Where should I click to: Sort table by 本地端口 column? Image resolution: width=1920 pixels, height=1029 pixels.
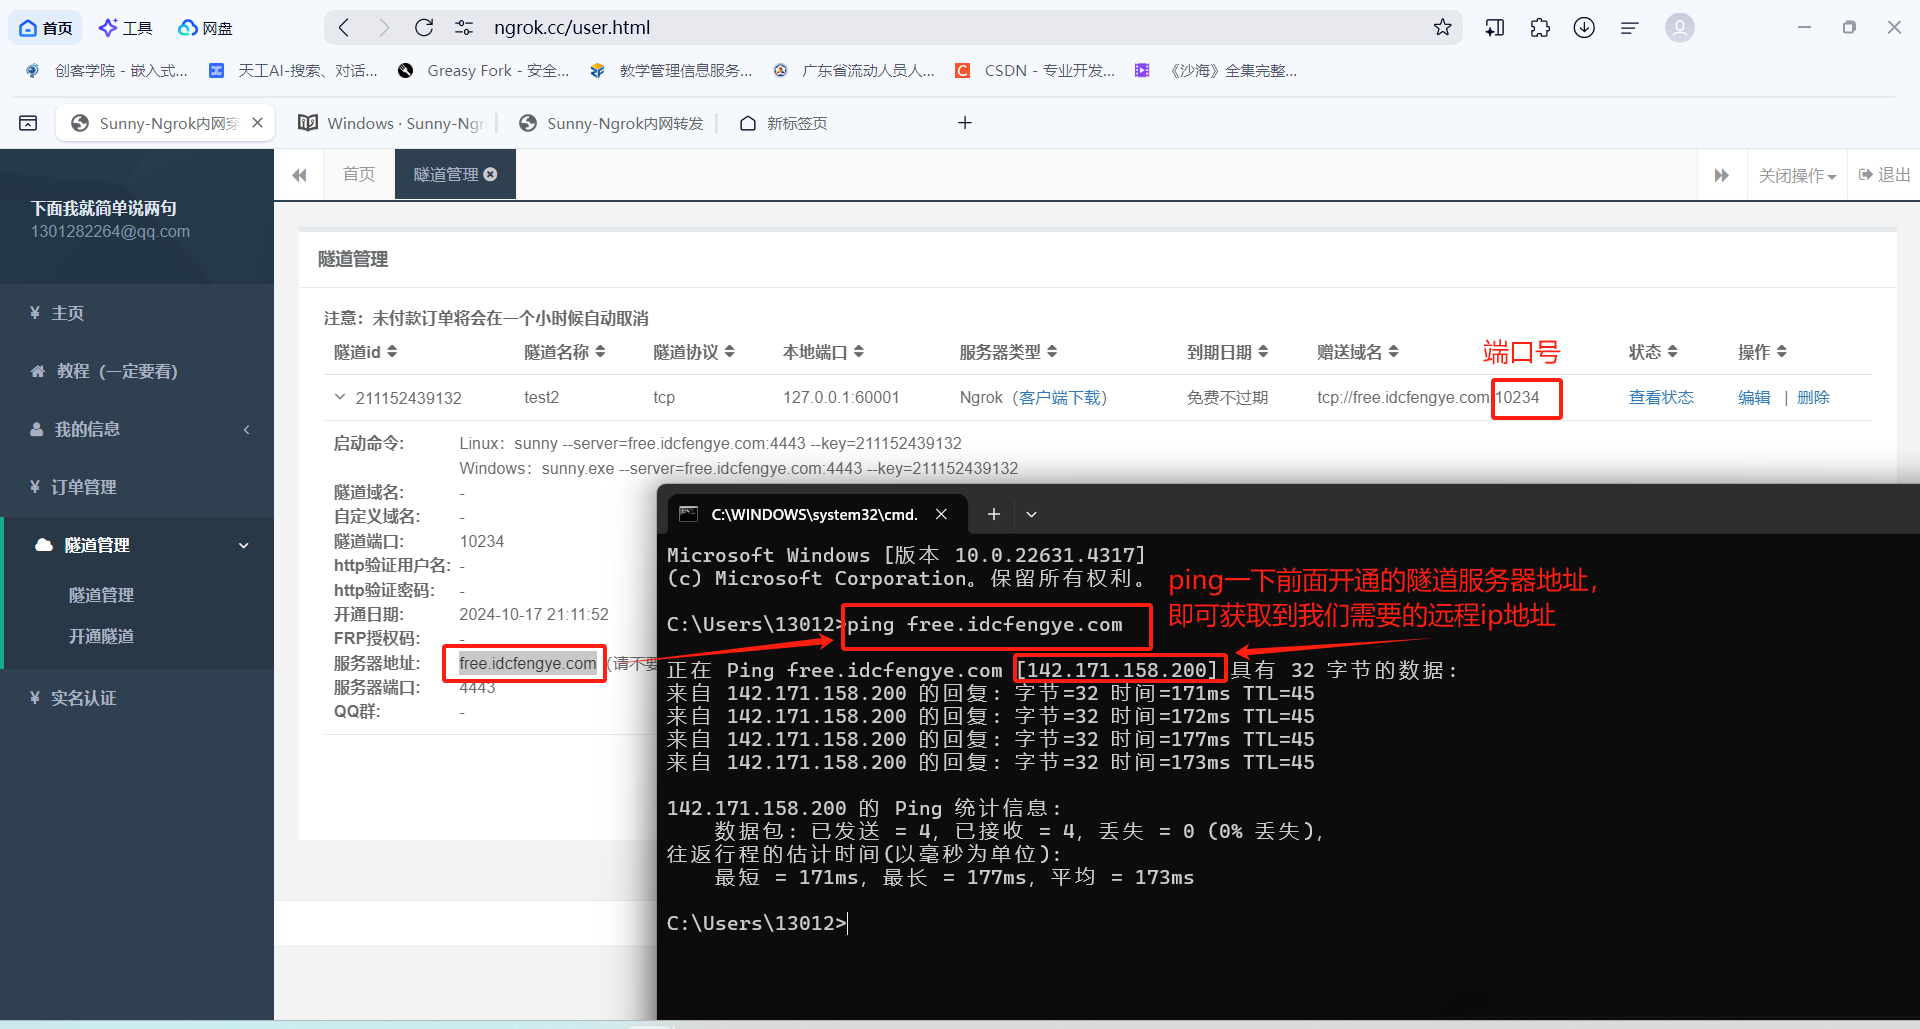823,352
